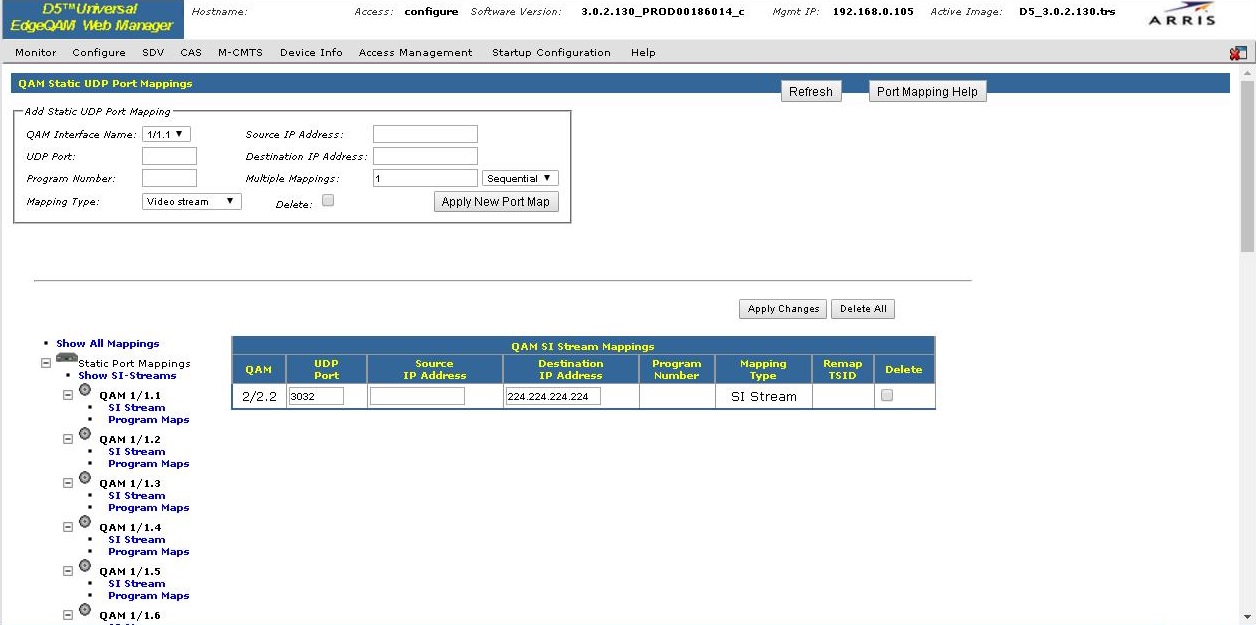The height and width of the screenshot is (625, 1256).
Task: Collapse the QAM 1/1.3 tree node
Action: click(68, 482)
